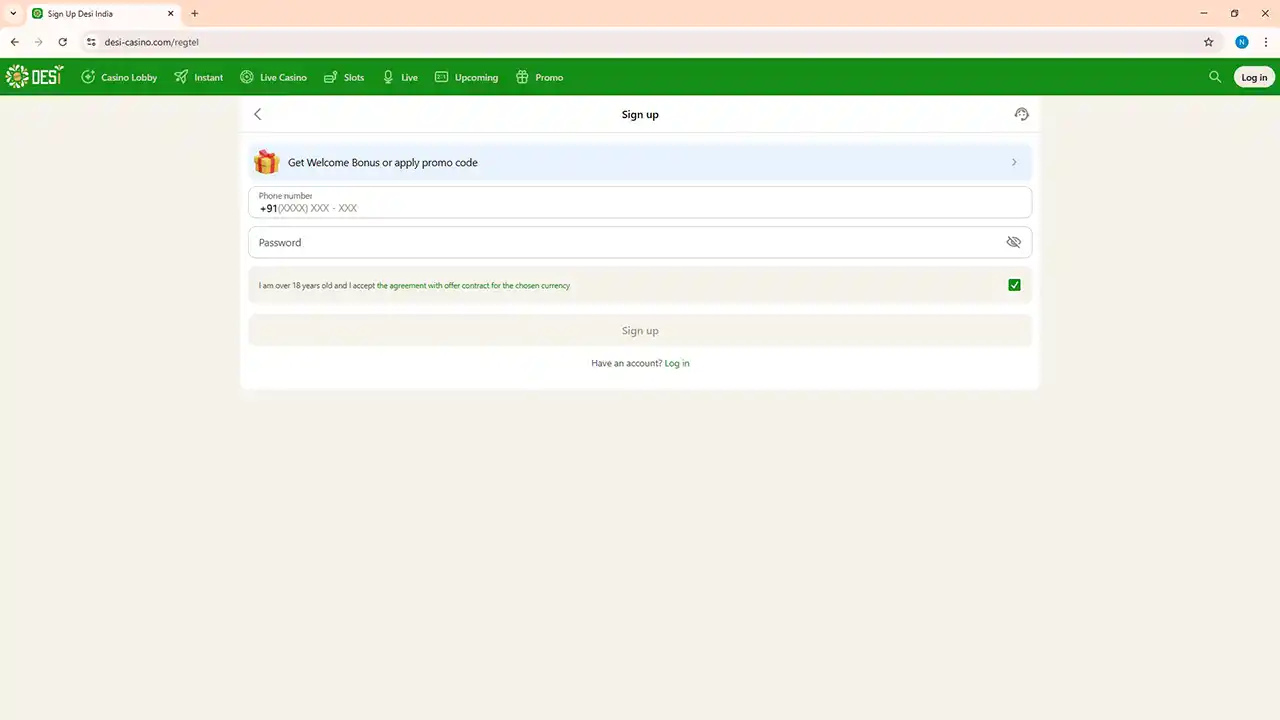Image resolution: width=1280 pixels, height=720 pixels.
Task: Click the gift box welcome bonus icon
Action: coord(266,162)
